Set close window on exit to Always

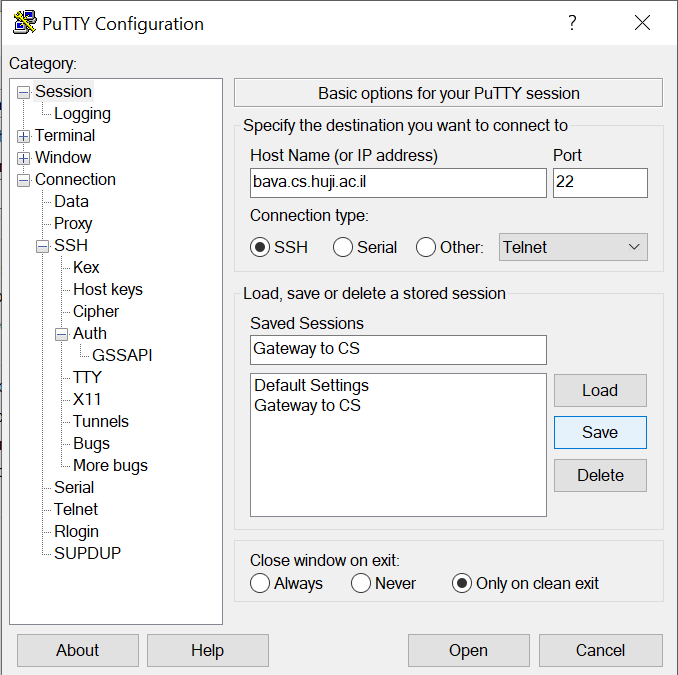(261, 583)
